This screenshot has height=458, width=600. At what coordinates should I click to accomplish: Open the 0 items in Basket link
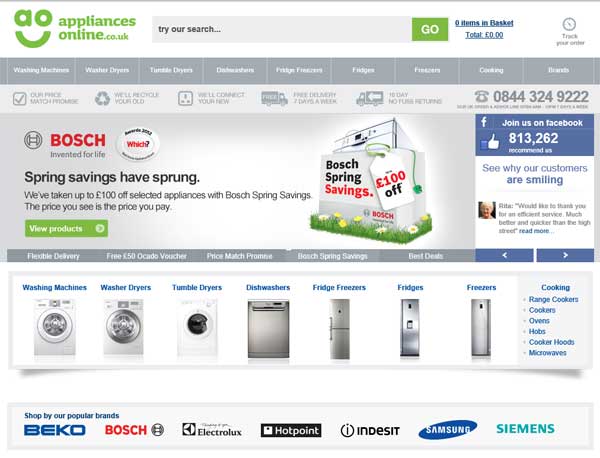coord(484,23)
